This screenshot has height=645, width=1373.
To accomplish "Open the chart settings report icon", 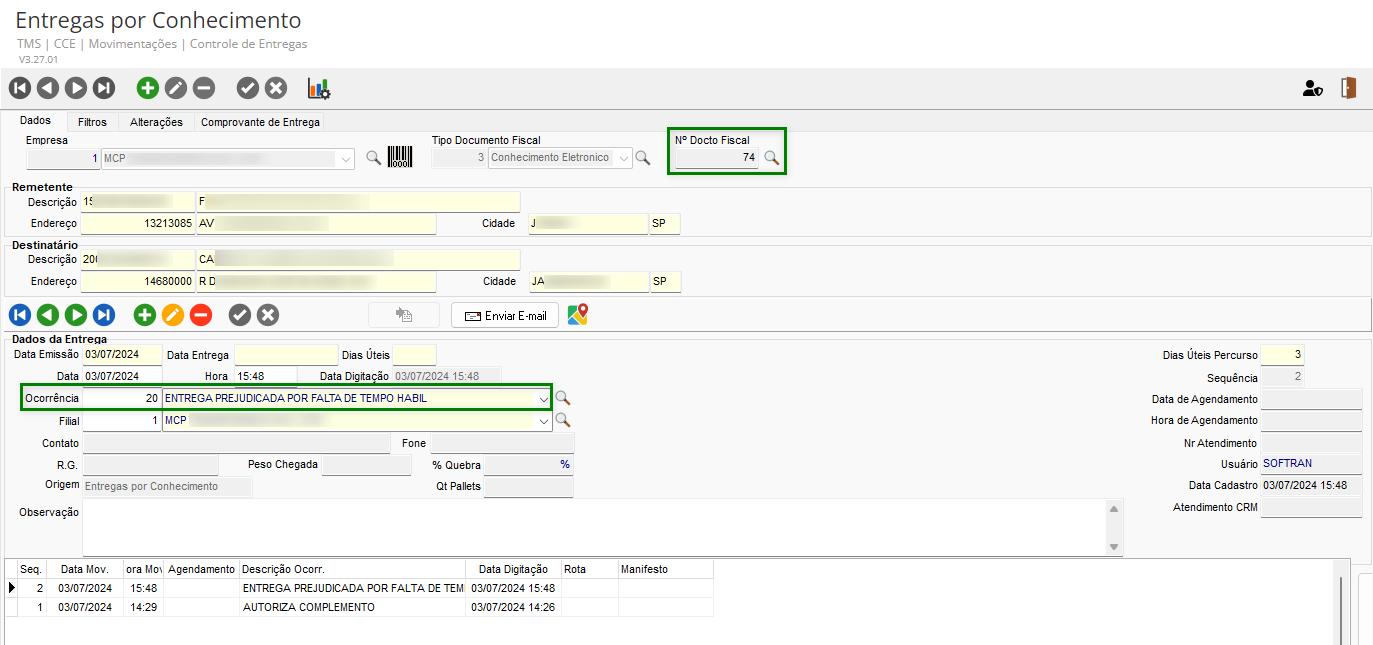I will [319, 88].
